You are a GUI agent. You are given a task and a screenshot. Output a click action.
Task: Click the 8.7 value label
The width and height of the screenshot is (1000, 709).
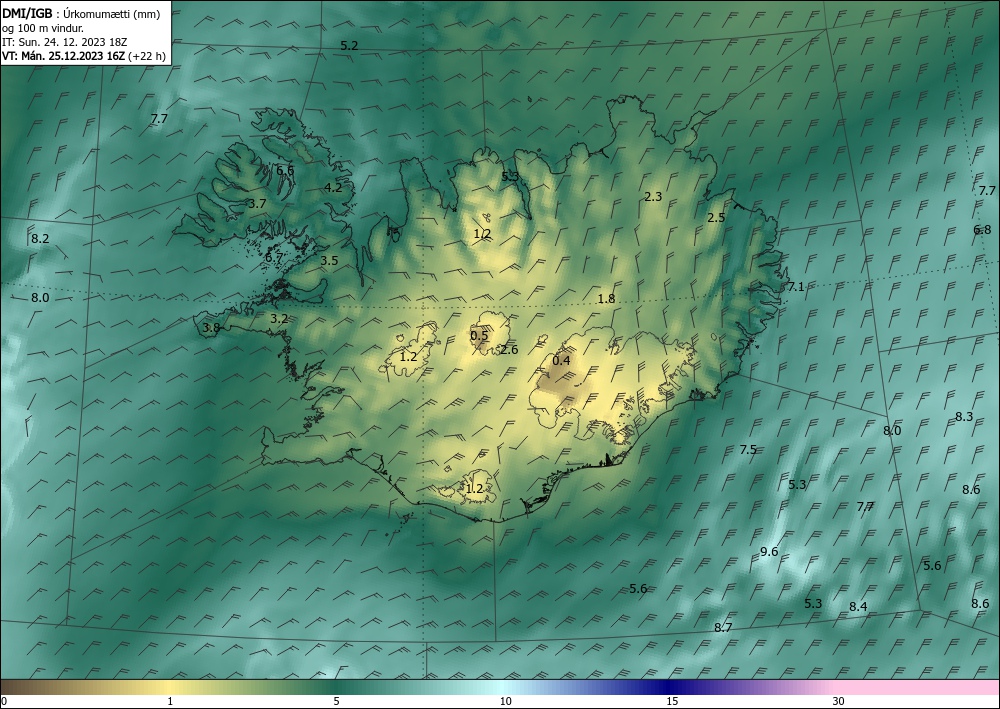pos(723,628)
